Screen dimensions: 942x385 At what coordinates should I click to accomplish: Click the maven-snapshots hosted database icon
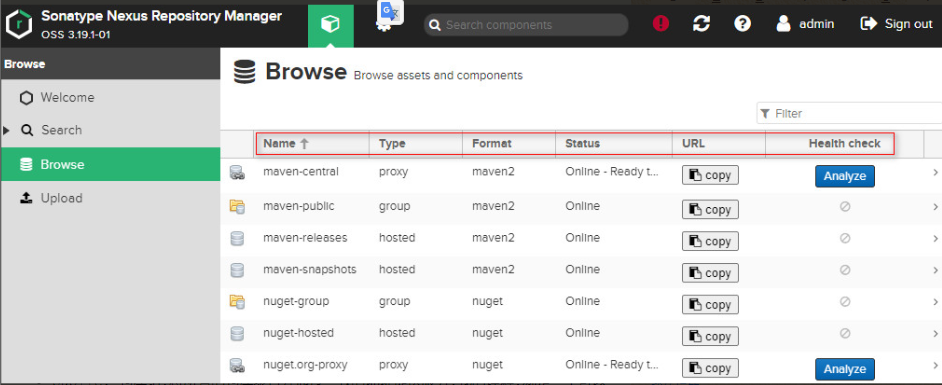pos(237,270)
